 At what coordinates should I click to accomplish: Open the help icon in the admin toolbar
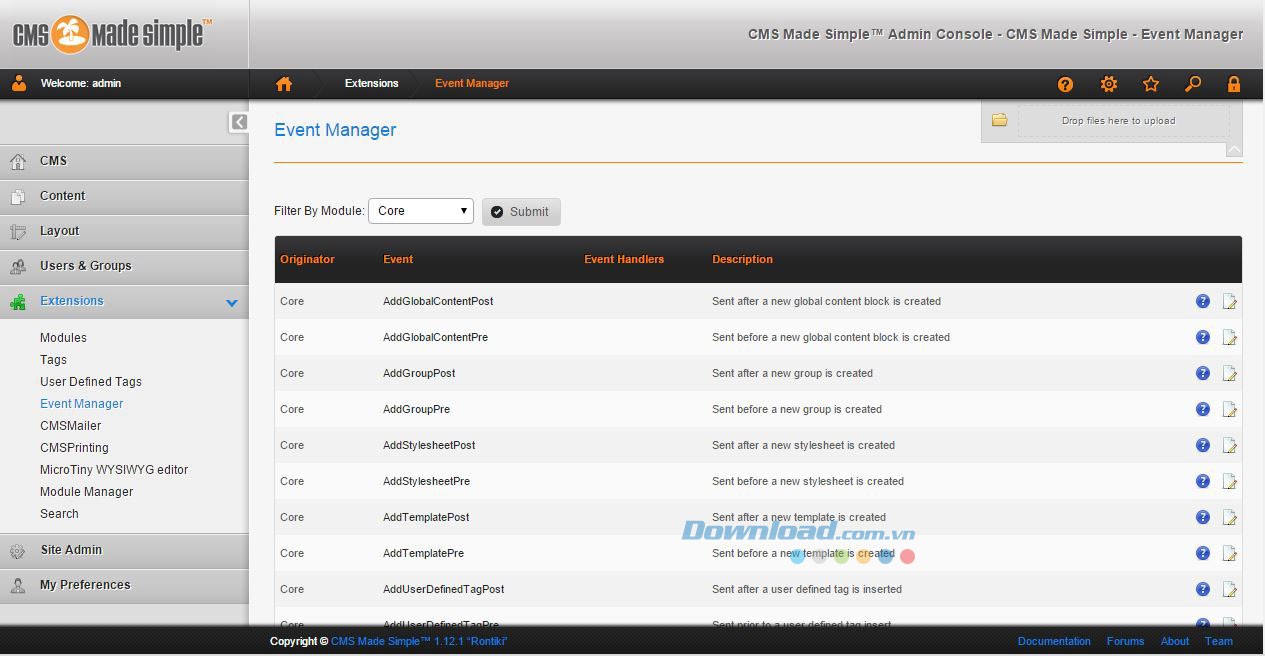click(x=1065, y=84)
